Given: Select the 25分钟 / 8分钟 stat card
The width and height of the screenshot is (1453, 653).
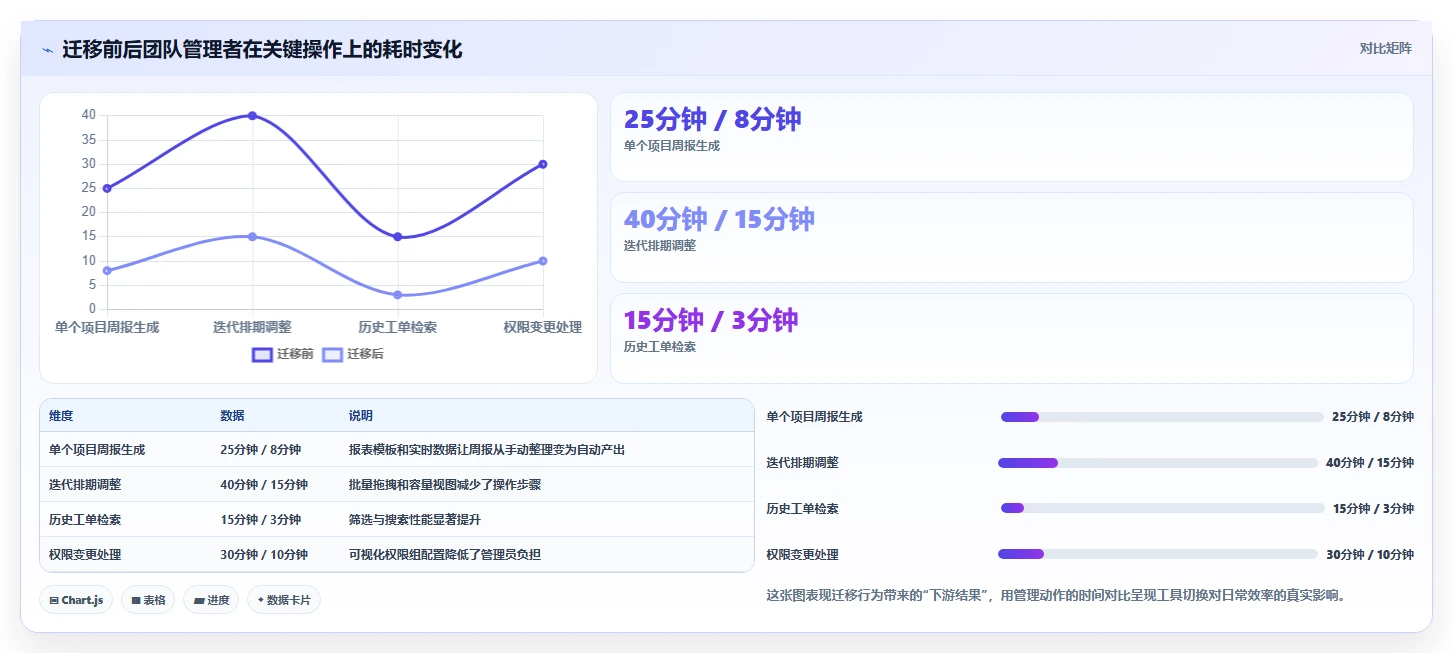Looking at the screenshot, I should [1012, 137].
